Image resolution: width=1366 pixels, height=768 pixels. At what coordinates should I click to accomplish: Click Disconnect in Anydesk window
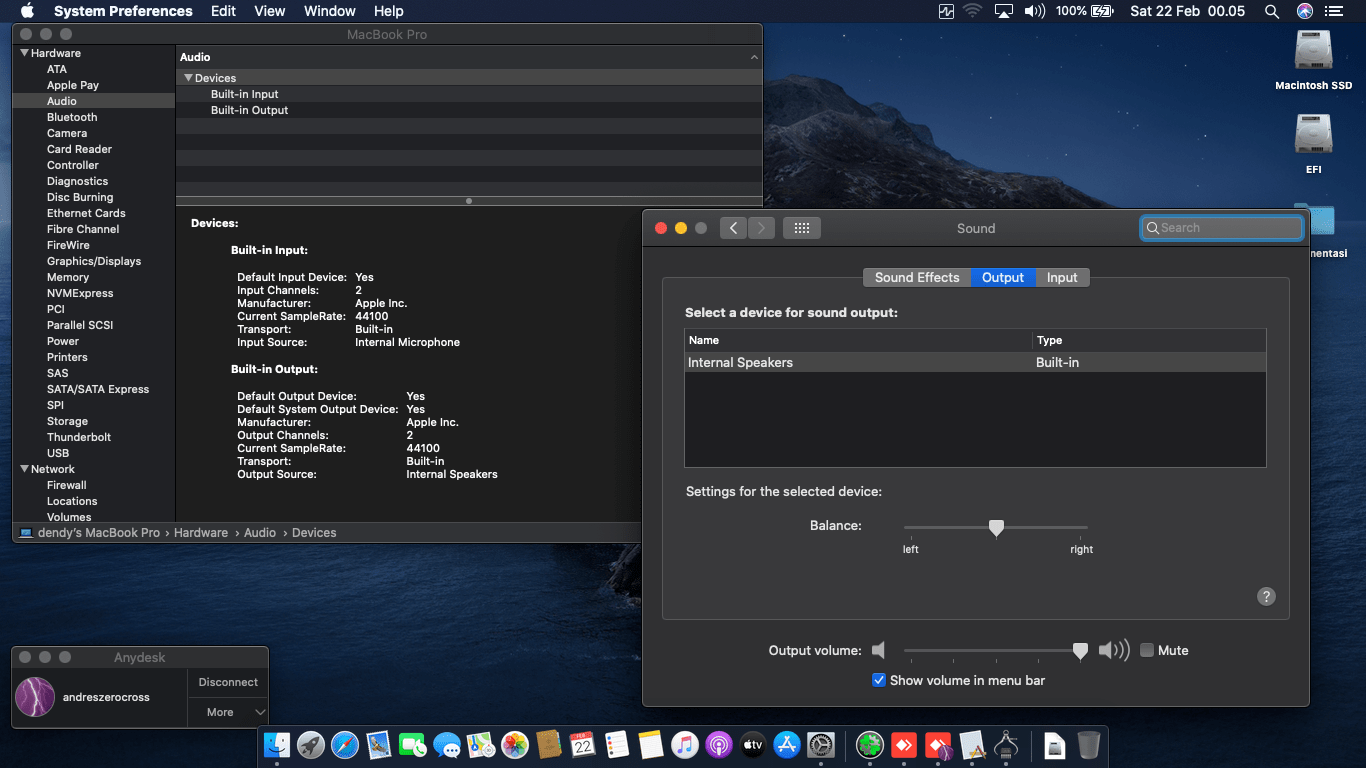tap(228, 682)
